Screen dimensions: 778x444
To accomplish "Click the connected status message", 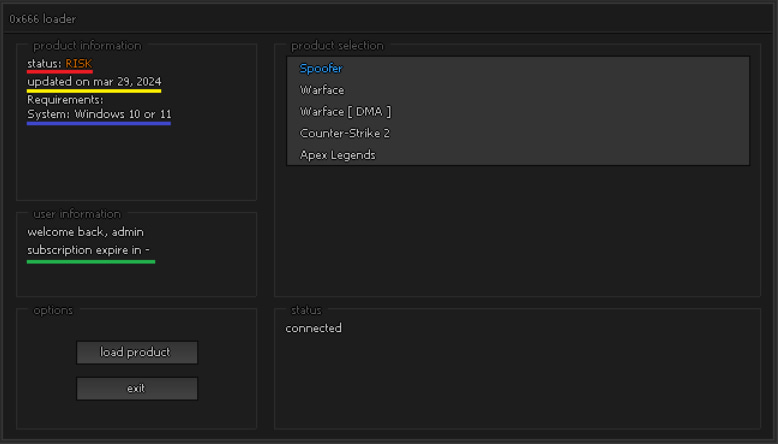I will coord(313,328).
